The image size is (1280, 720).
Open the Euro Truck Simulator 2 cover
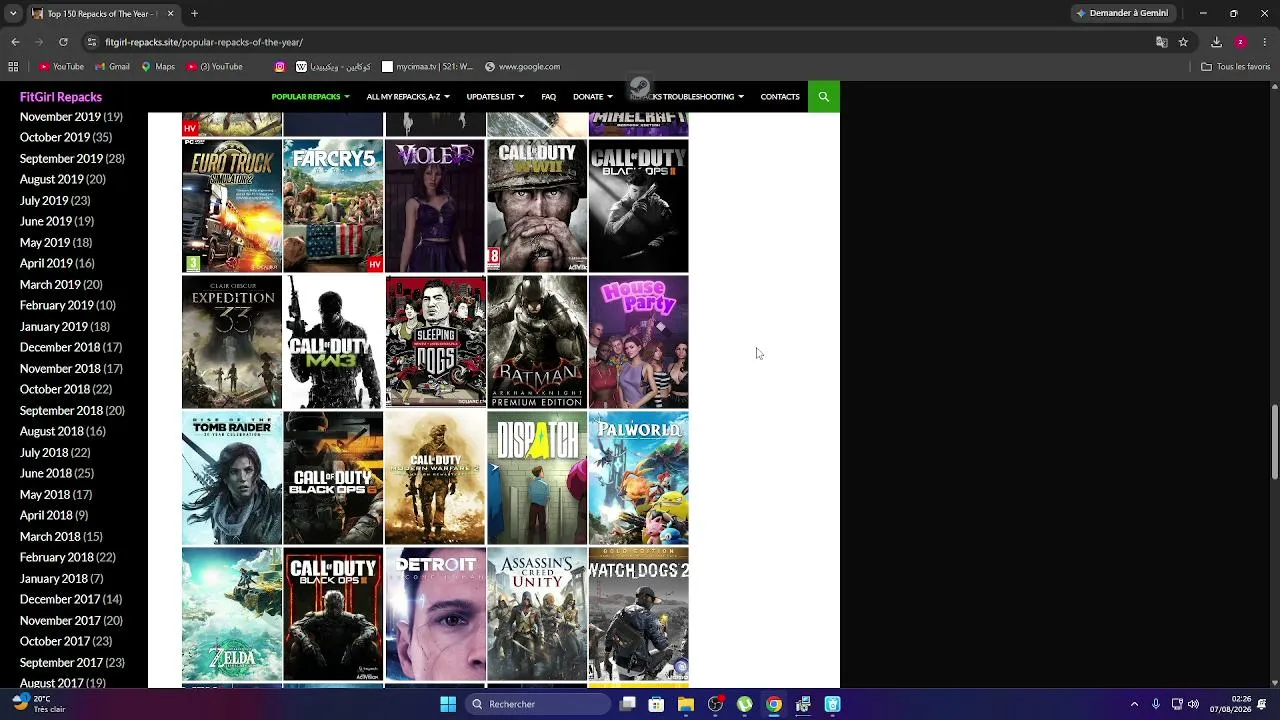pos(232,206)
